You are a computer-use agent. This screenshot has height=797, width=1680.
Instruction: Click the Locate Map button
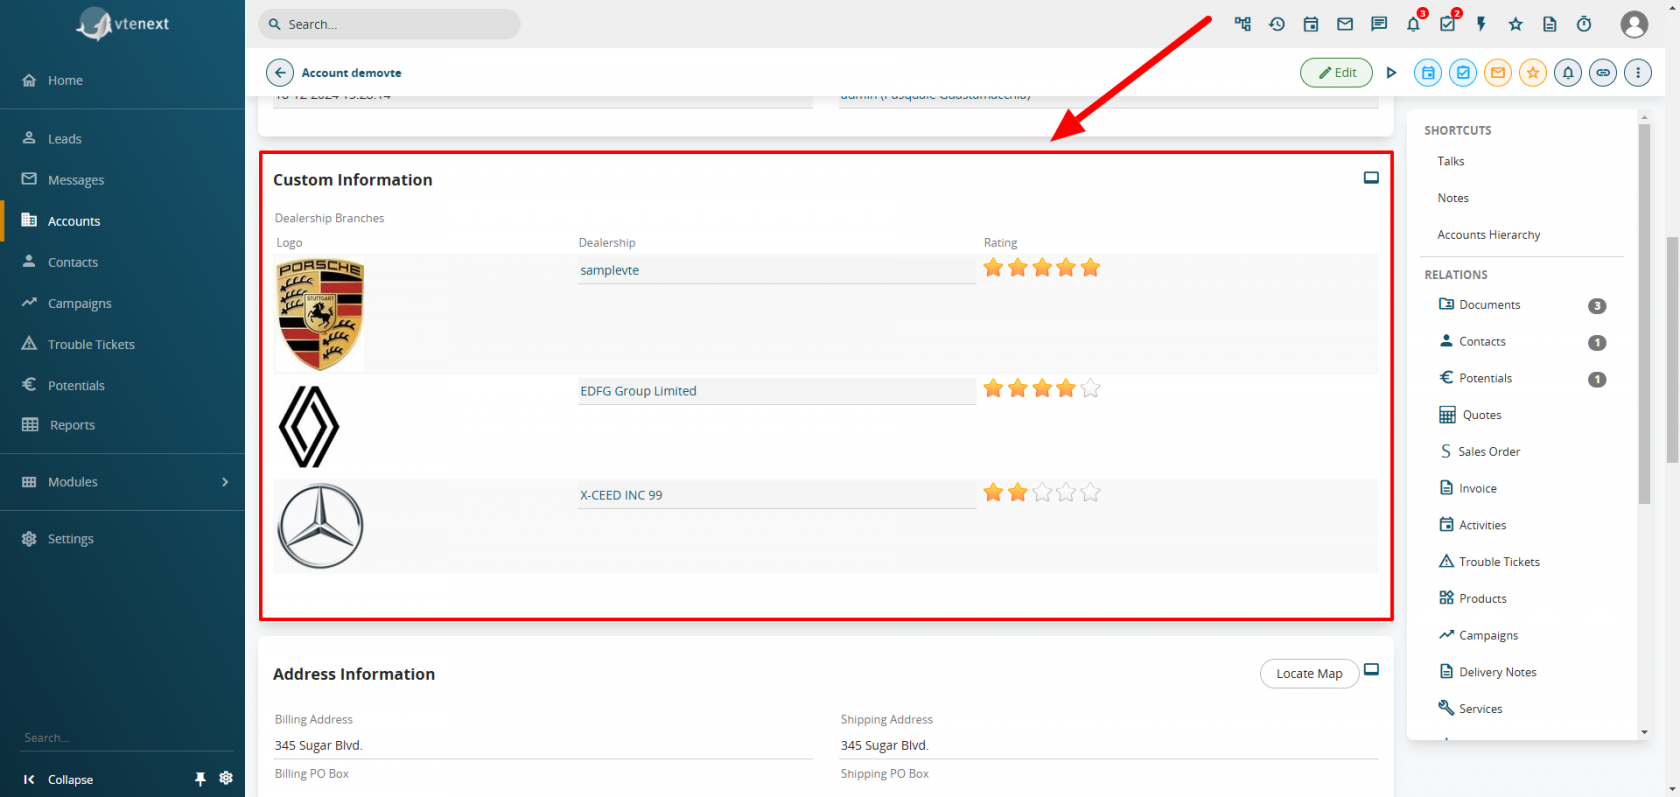point(1309,674)
